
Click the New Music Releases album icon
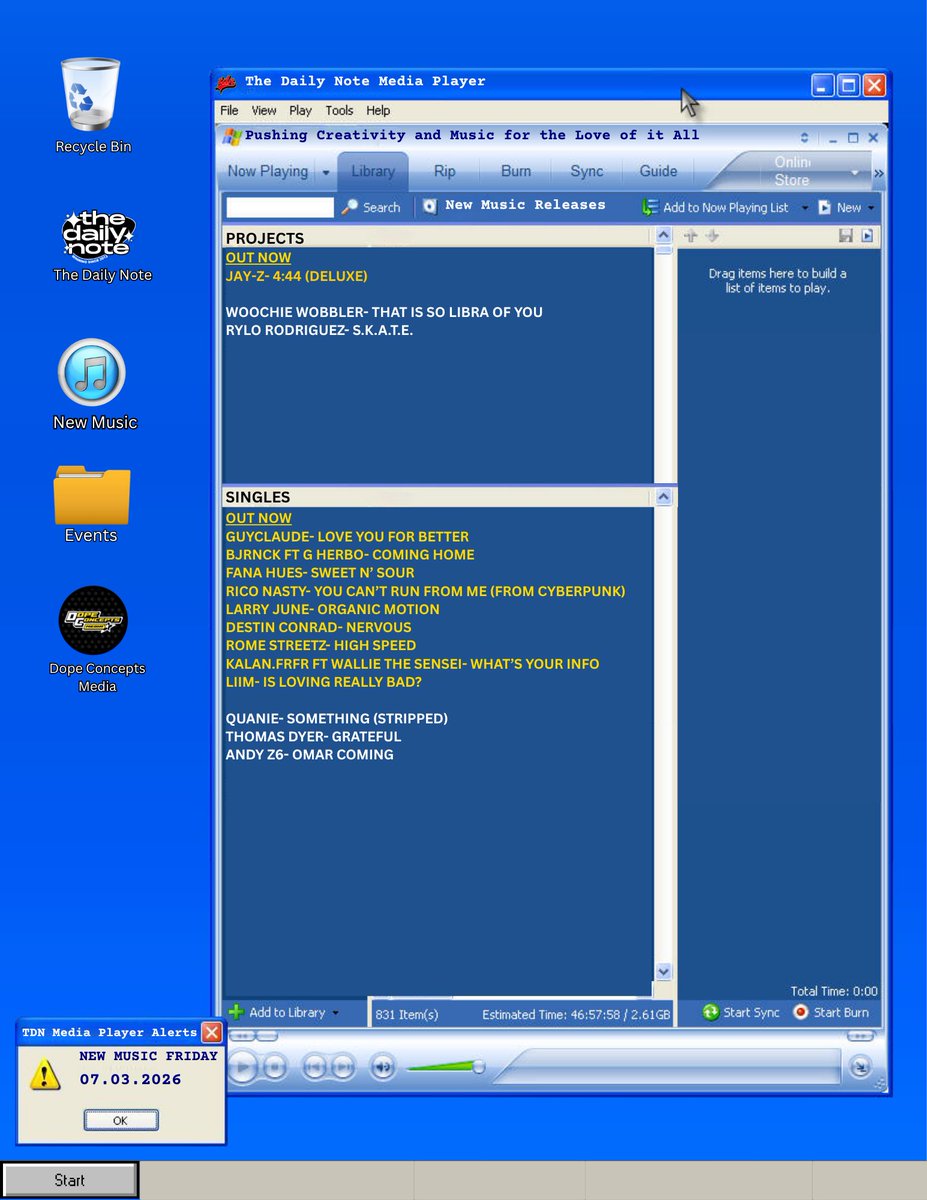430,206
